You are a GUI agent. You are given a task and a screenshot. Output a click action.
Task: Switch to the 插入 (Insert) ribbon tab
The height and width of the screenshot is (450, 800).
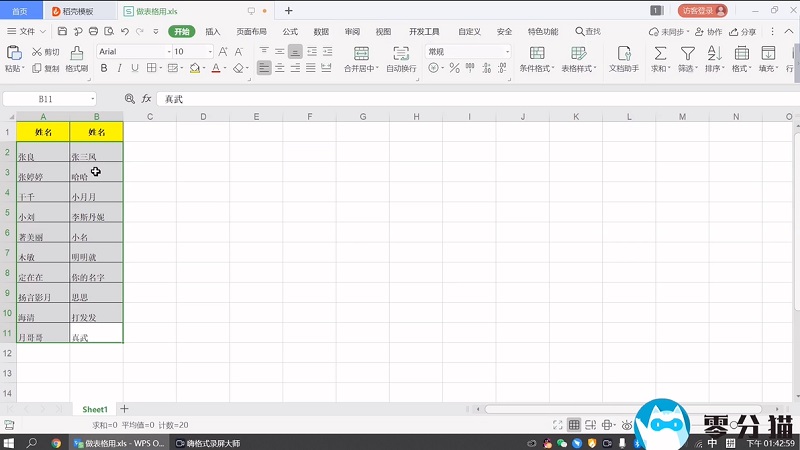coord(213,31)
